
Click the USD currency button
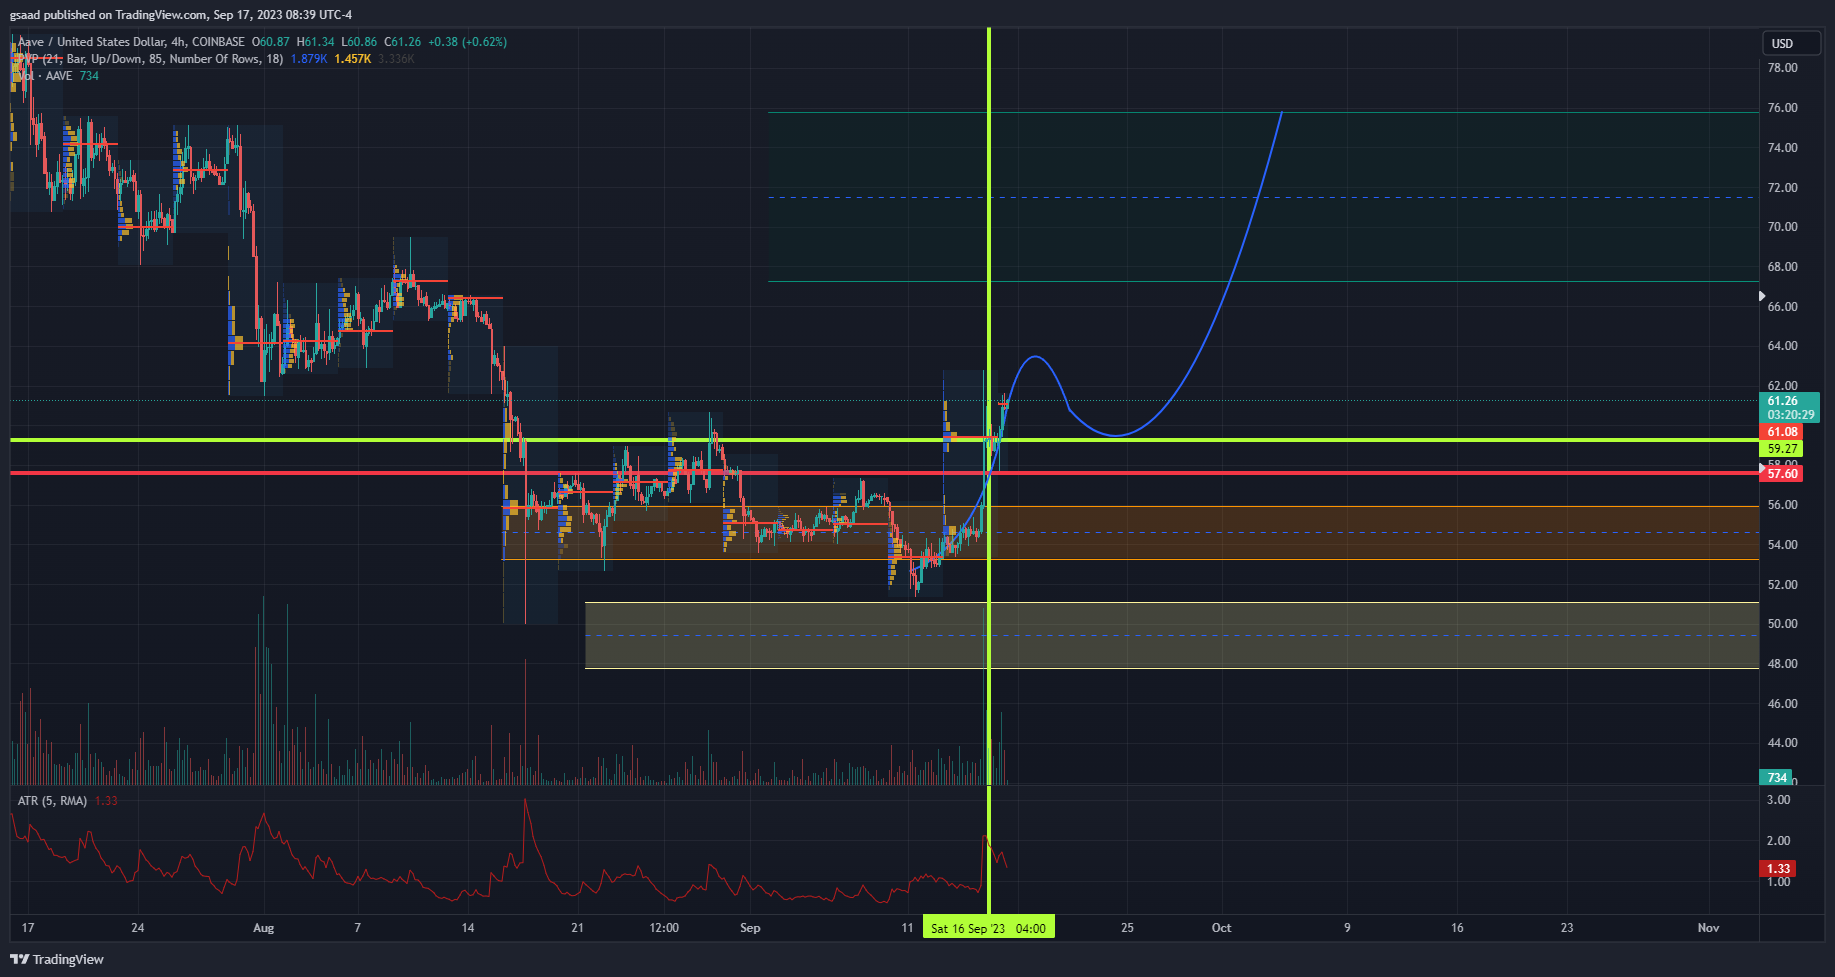(x=1792, y=43)
